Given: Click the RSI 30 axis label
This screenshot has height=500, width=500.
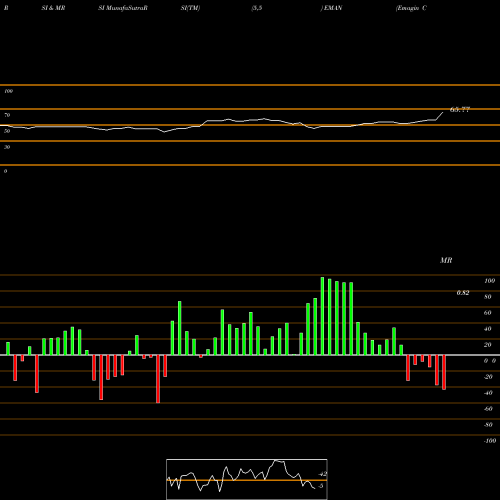Looking at the screenshot, I should coord(7,147).
